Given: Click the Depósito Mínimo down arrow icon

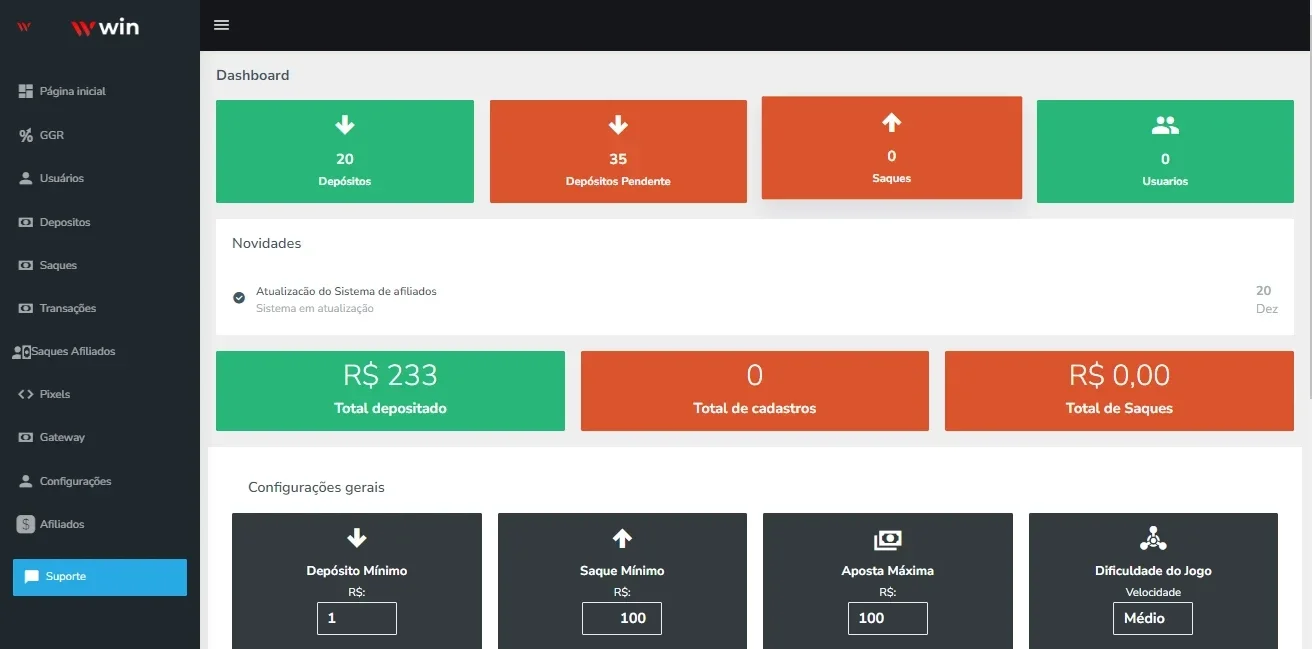Looking at the screenshot, I should tap(357, 538).
